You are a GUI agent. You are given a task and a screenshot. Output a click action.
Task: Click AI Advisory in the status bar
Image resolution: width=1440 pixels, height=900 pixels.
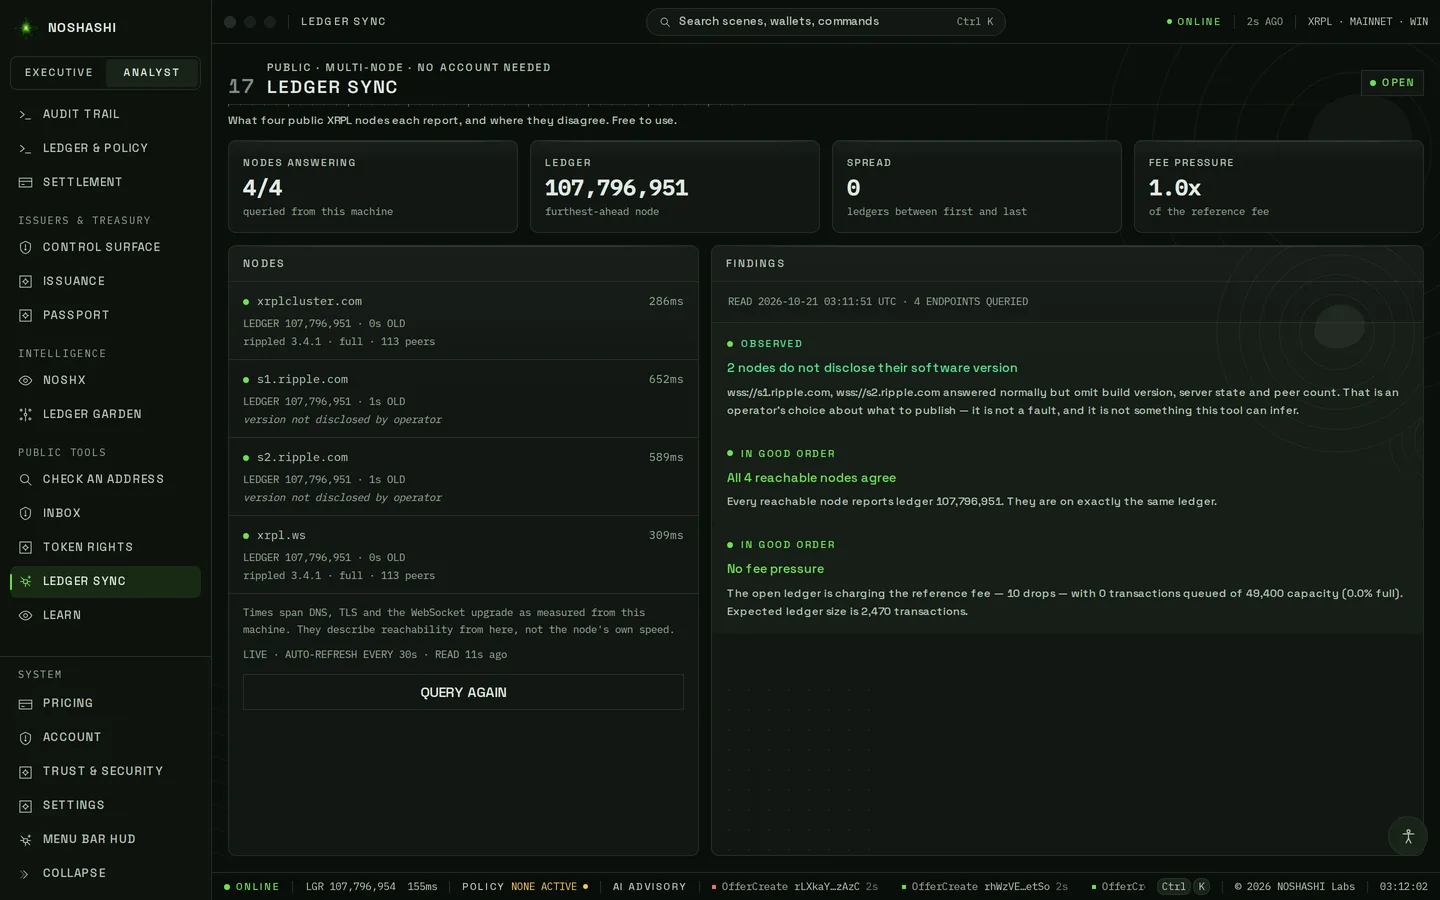coord(649,887)
